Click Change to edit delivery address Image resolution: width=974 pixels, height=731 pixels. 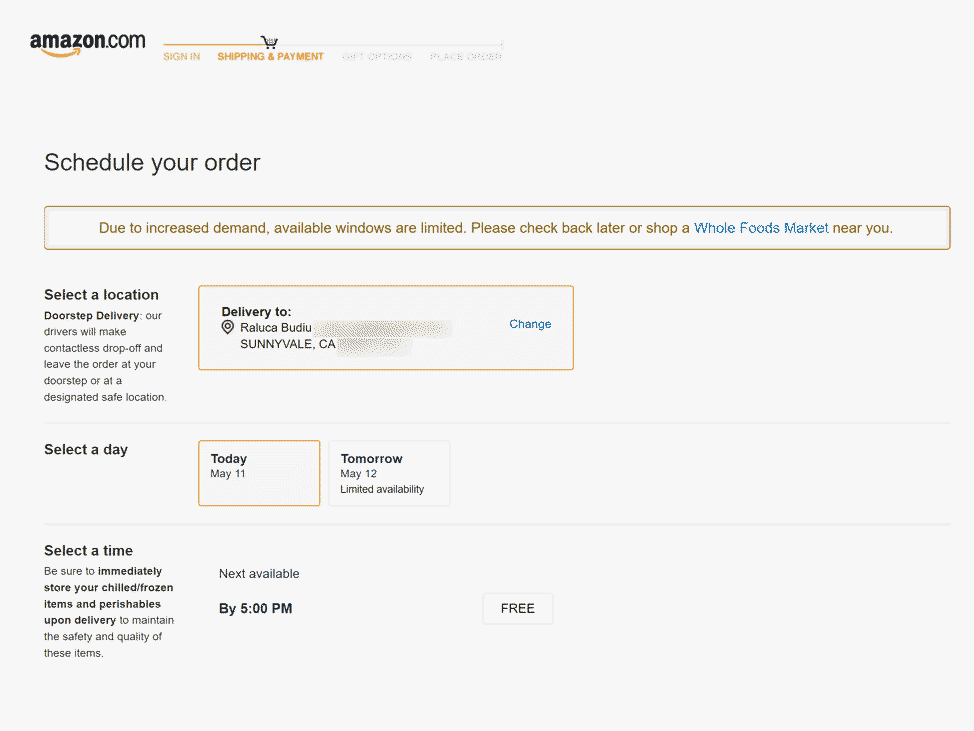point(530,324)
